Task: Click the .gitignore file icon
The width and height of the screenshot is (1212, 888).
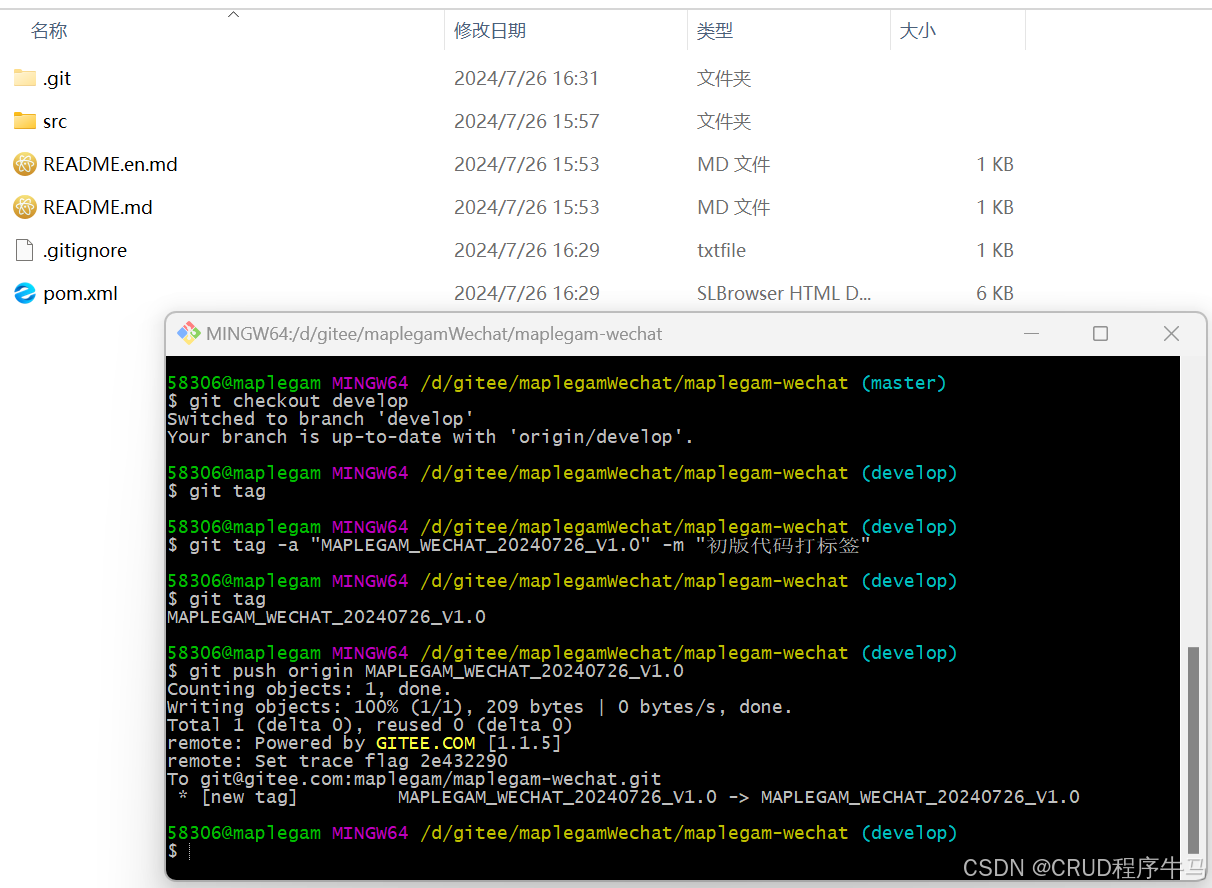Action: tap(25, 250)
